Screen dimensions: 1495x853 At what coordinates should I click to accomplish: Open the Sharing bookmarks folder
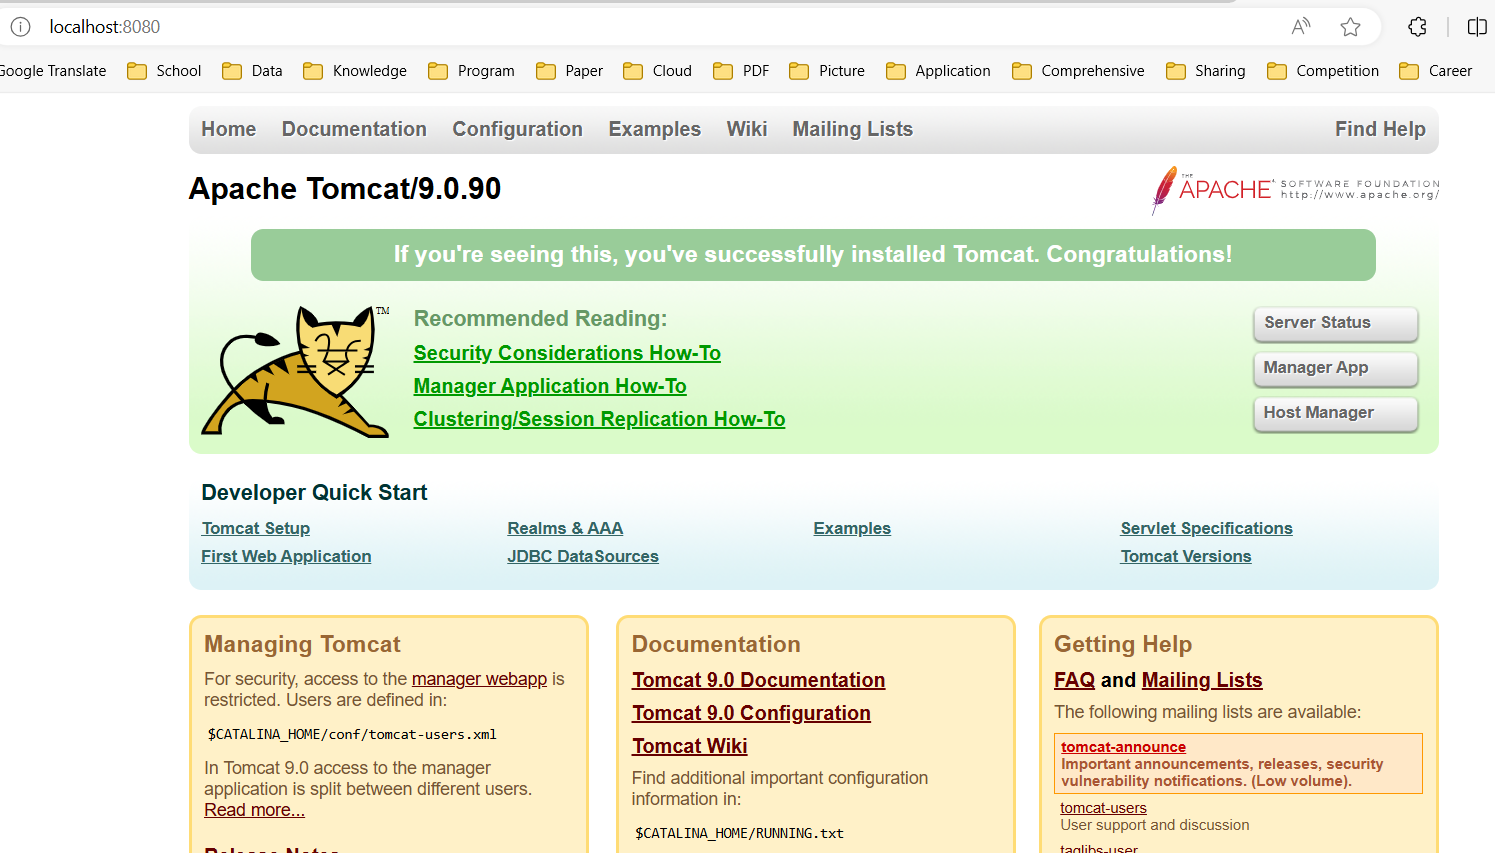[x=1206, y=71]
